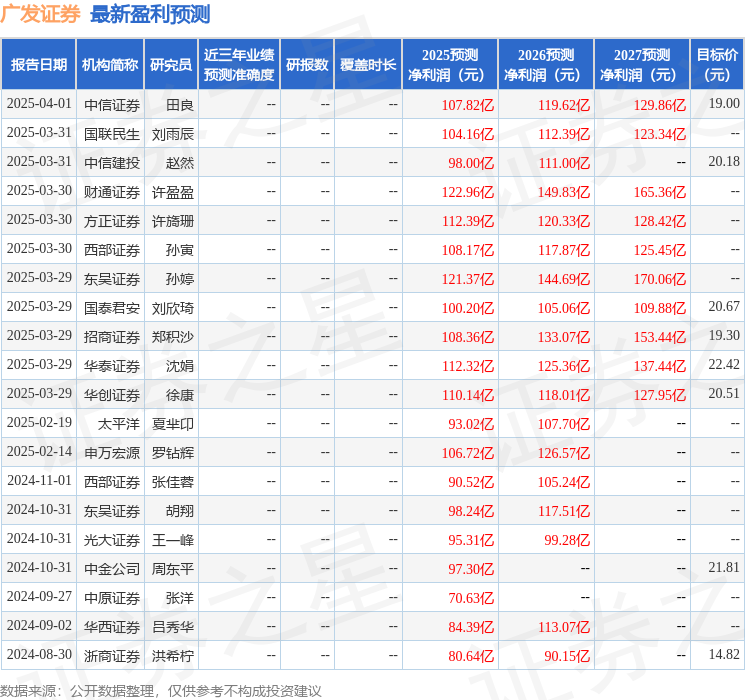Select the 国泰君安 institution cell
Image resolution: width=745 pixels, height=700 pixels.
click(x=112, y=308)
